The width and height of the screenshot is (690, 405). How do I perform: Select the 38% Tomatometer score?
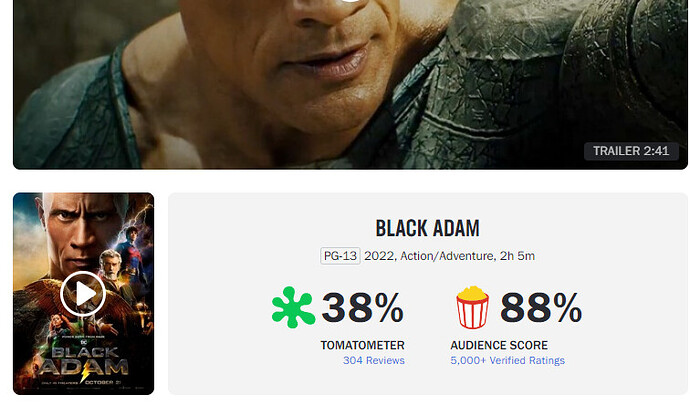(x=363, y=308)
